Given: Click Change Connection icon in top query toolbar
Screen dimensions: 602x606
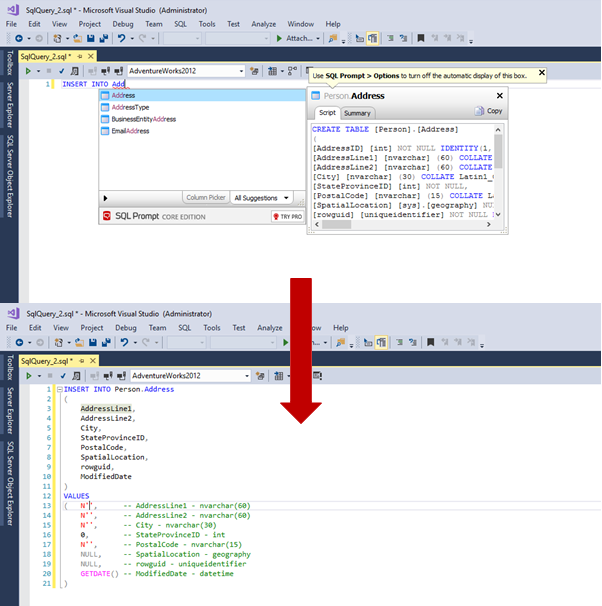Looking at the screenshot, I should pyautogui.click(x=118, y=71).
